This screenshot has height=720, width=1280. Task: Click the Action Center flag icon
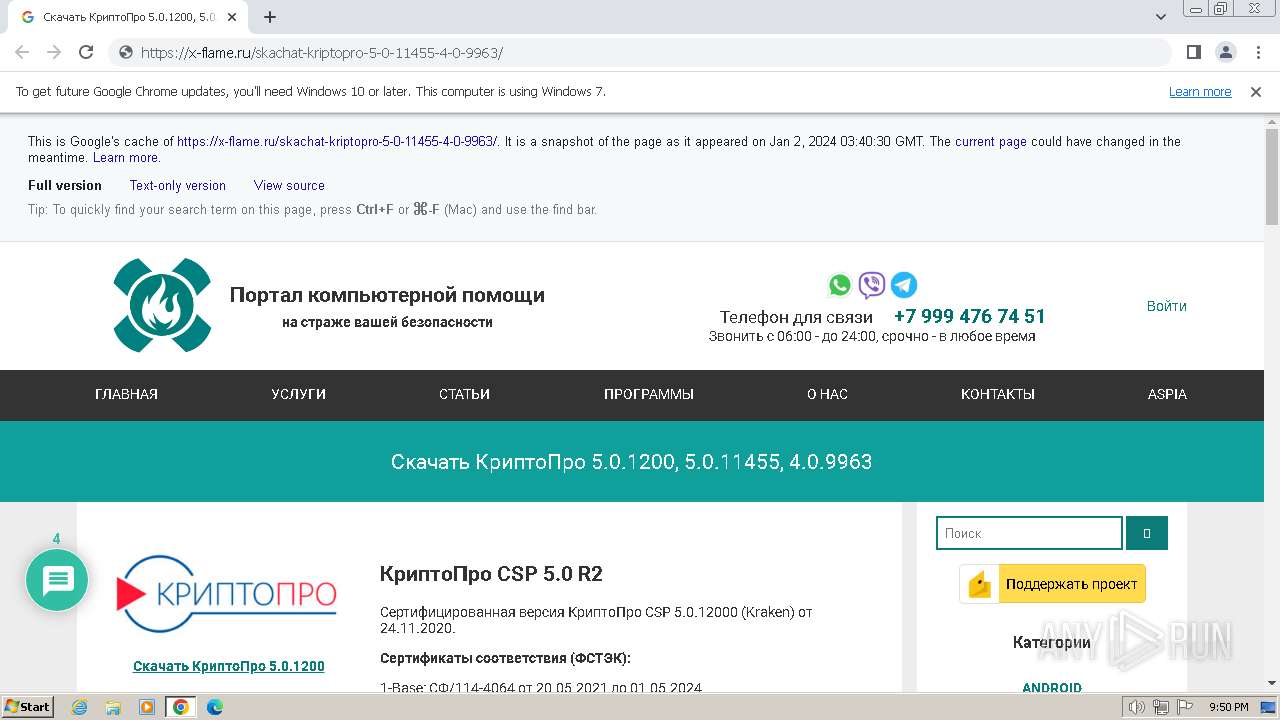click(x=1185, y=707)
